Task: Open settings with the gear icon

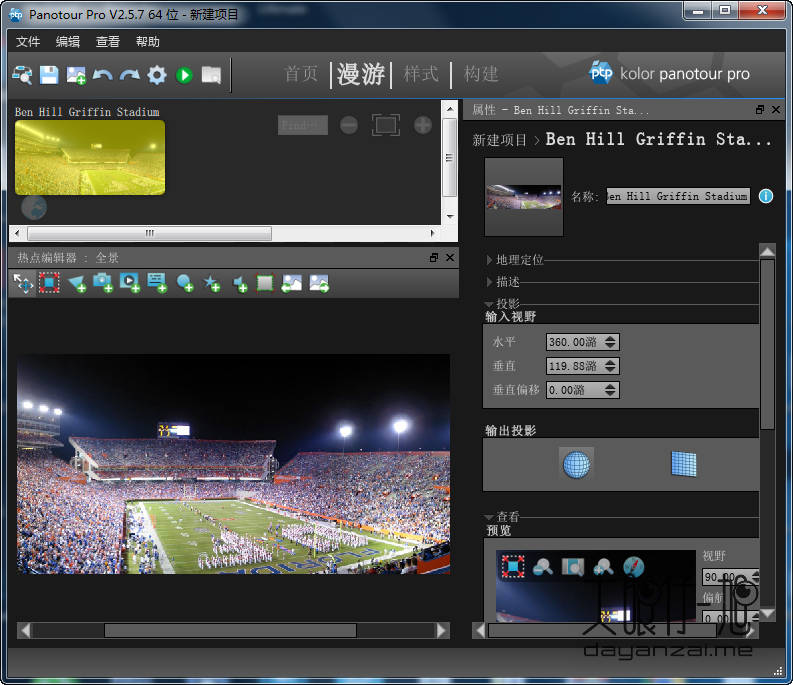Action: 157,75
